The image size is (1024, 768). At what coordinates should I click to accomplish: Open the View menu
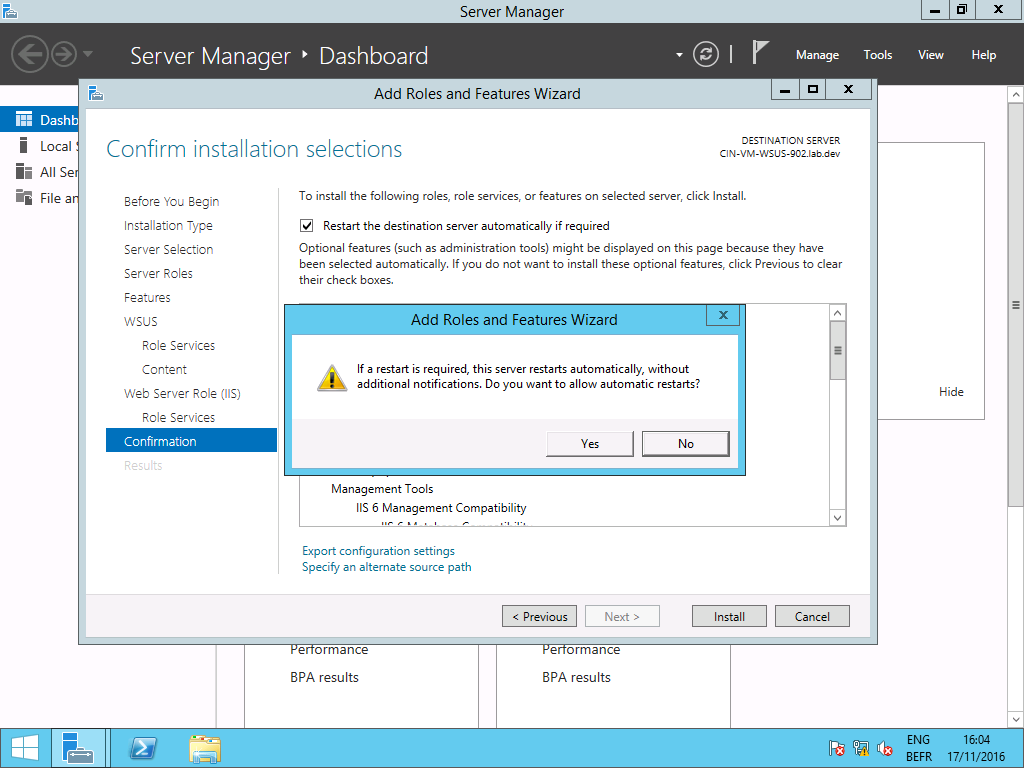click(x=931, y=55)
